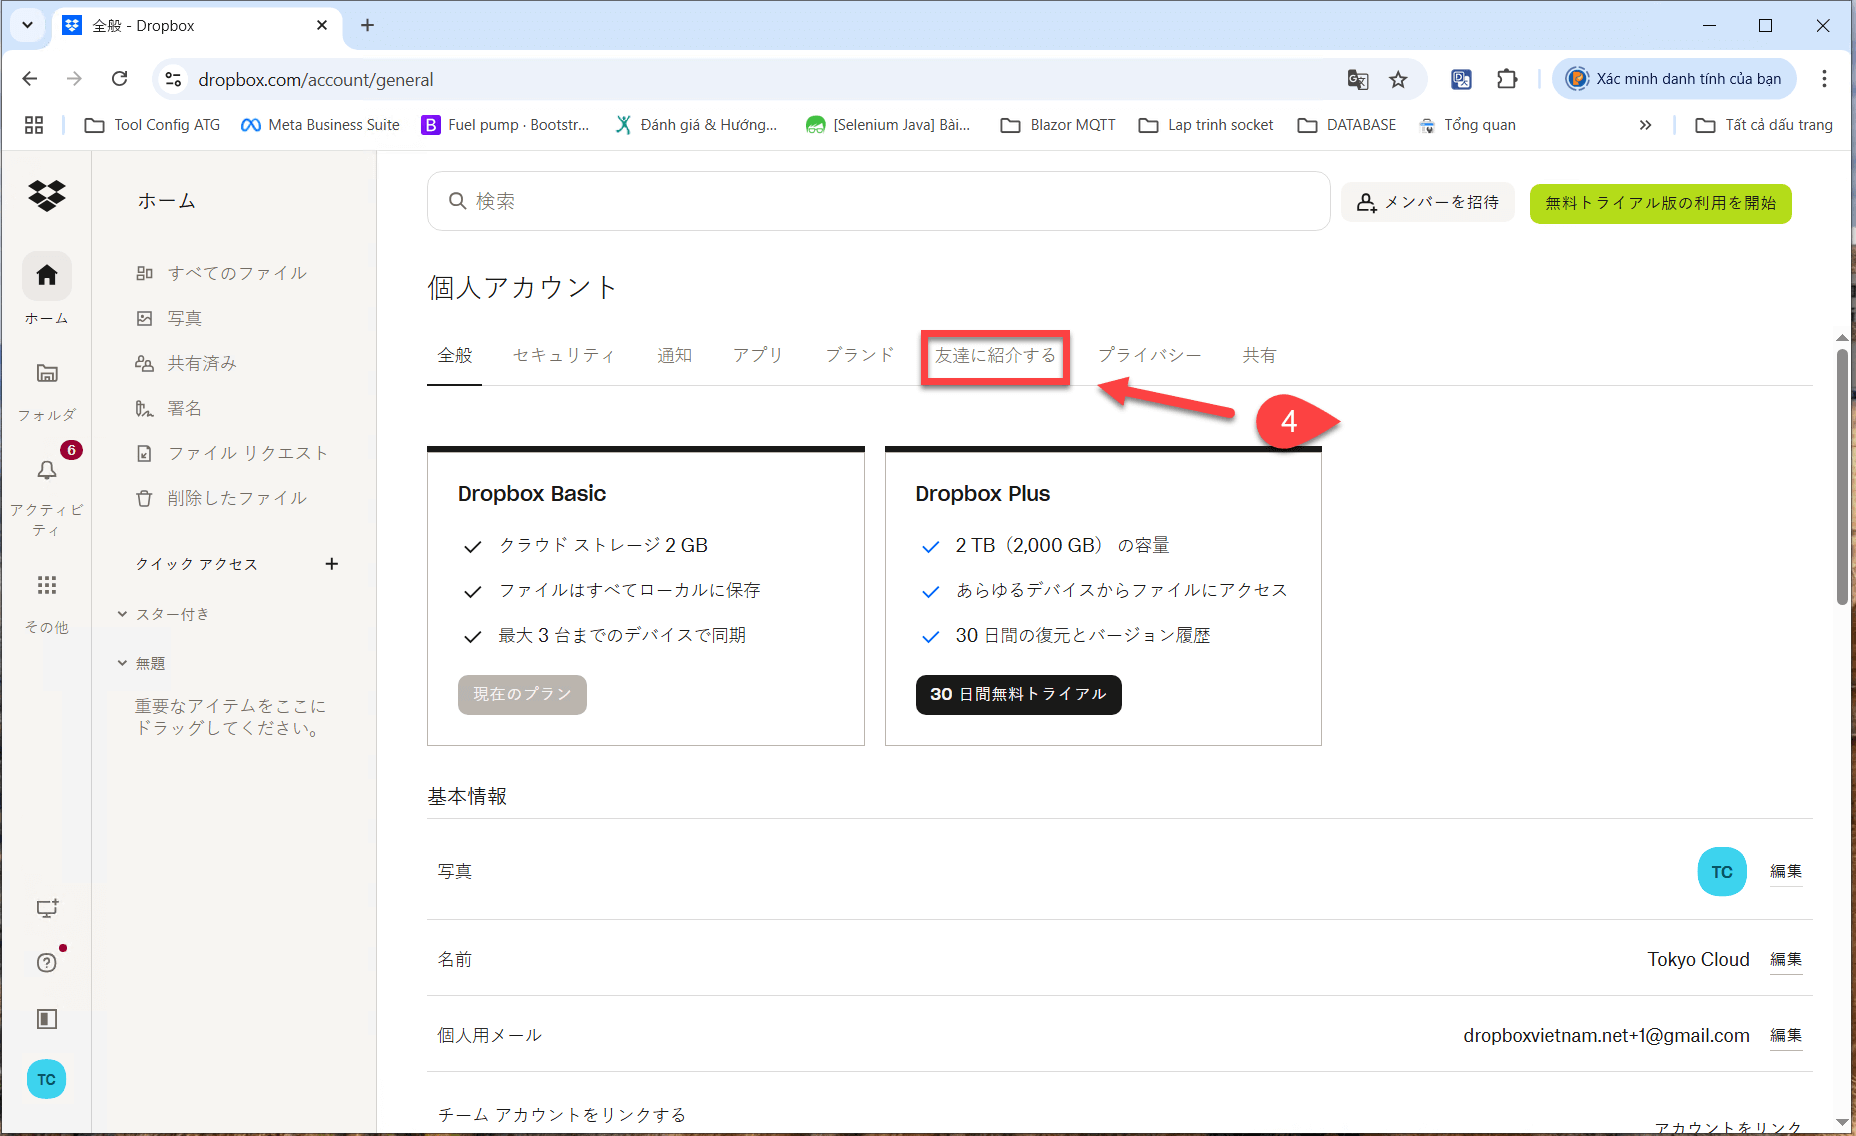Edit the 名前 Tokyo Cloud
This screenshot has width=1856, height=1136.
1785,959
